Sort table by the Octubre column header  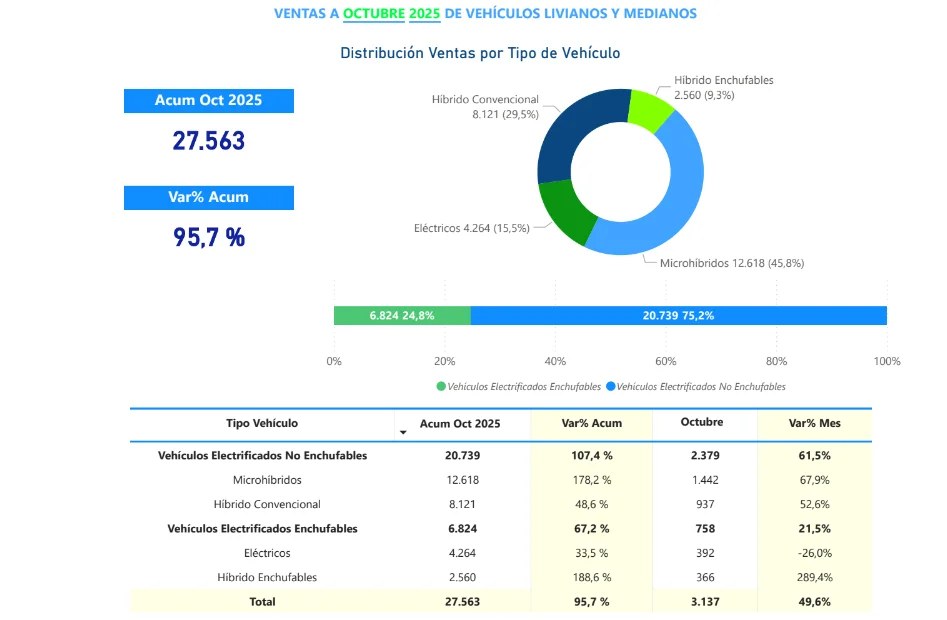click(x=702, y=423)
